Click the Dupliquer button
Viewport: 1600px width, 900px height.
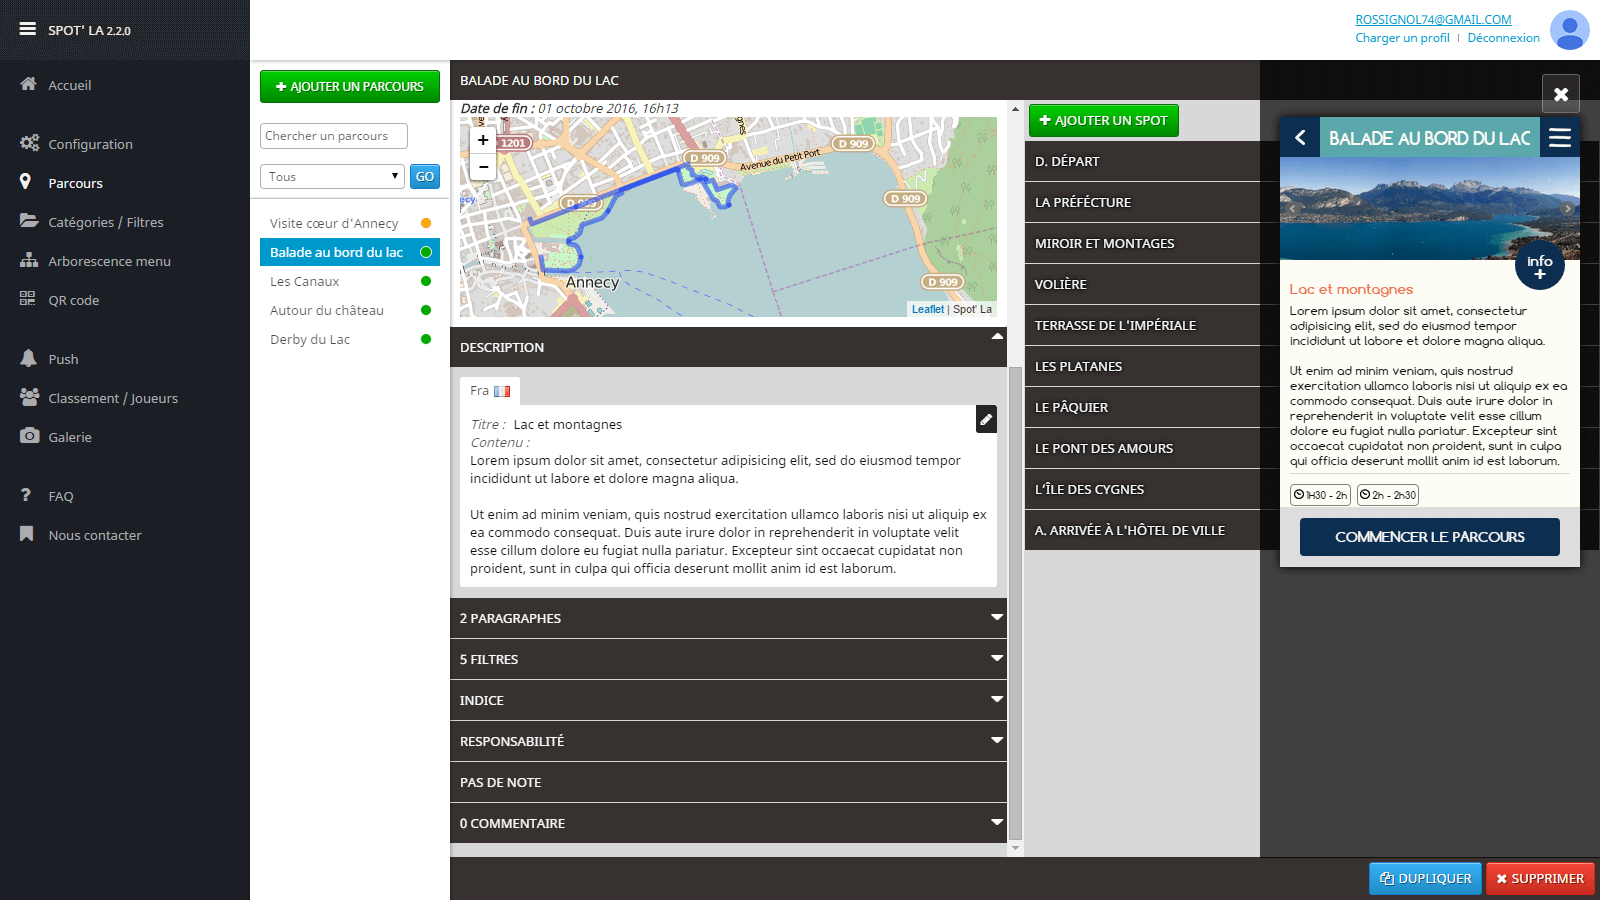1425,878
